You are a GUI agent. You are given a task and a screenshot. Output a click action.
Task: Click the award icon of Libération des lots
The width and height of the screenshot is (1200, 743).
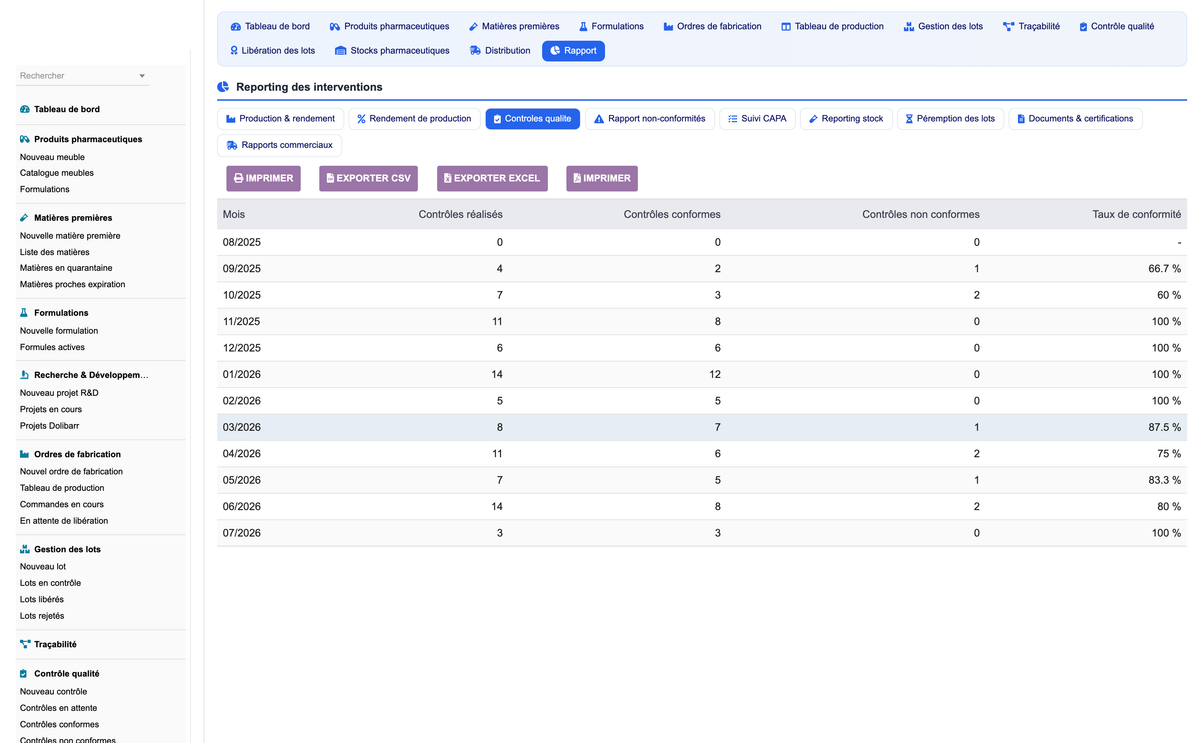[234, 50]
